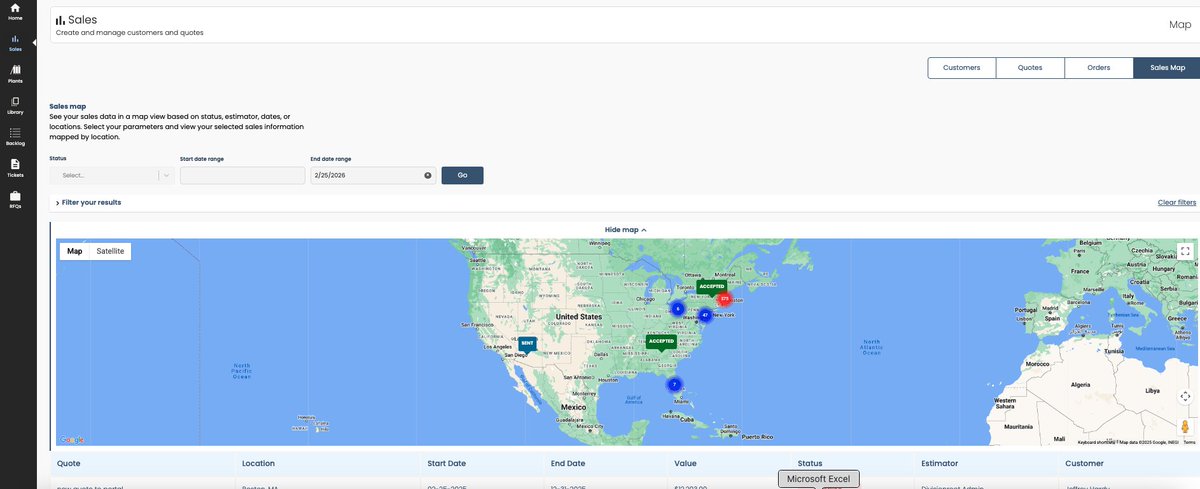The image size is (1200, 489).
Task: Open the Backlog section in the sidebar
Action: pyautogui.click(x=15, y=136)
